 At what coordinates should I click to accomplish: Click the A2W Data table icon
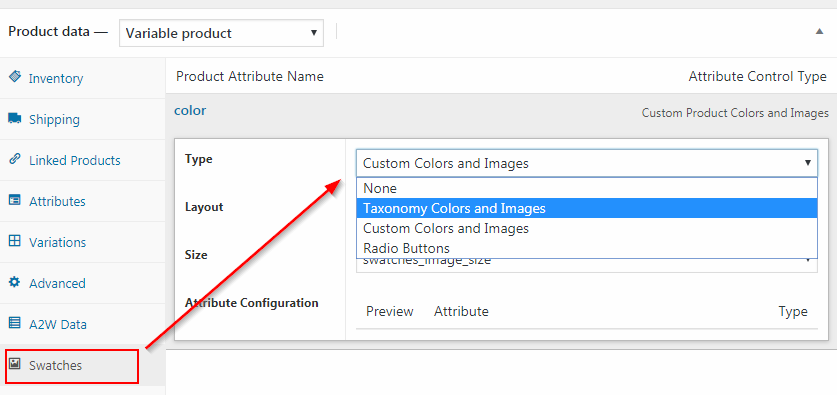coord(15,323)
